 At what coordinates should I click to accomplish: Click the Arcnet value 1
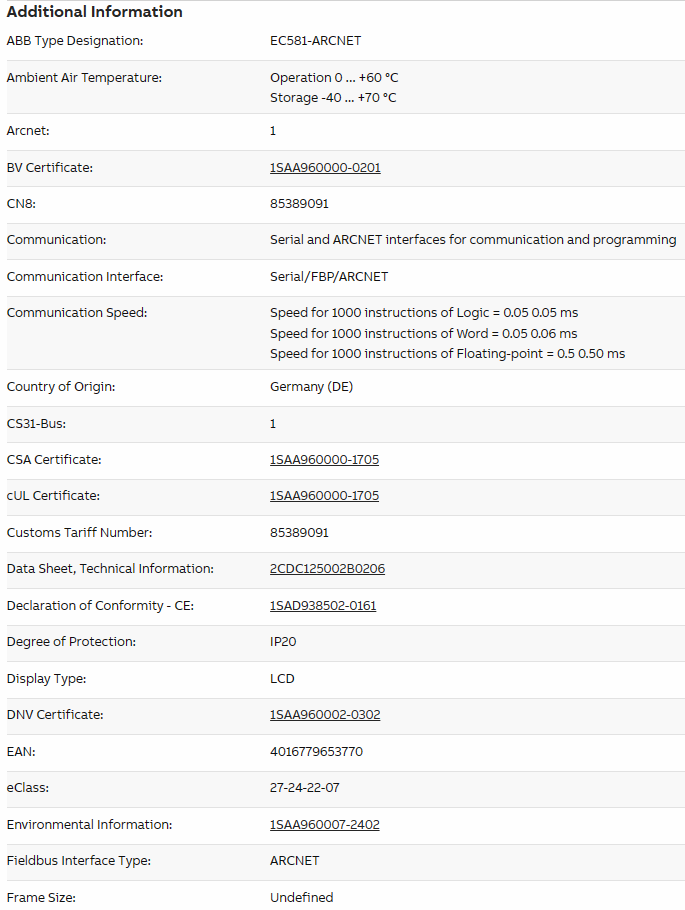click(273, 131)
